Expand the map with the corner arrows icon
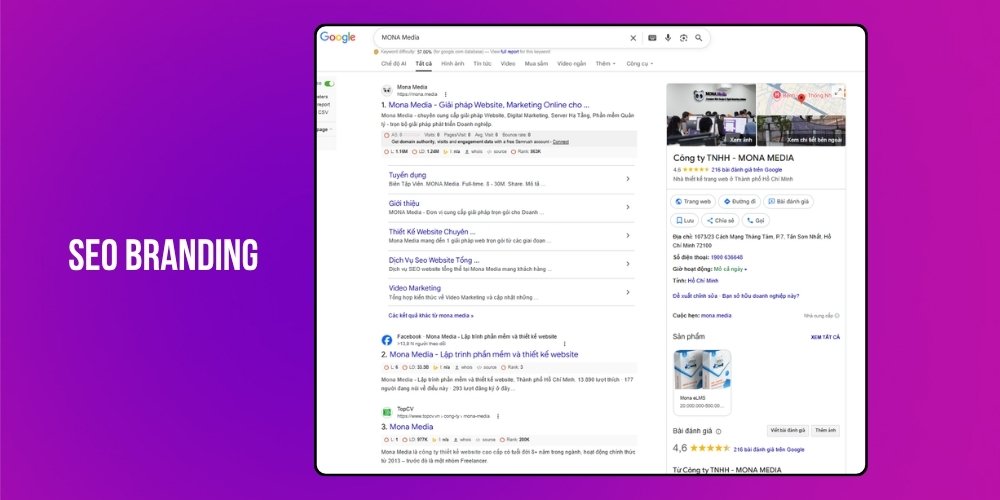 tap(839, 91)
